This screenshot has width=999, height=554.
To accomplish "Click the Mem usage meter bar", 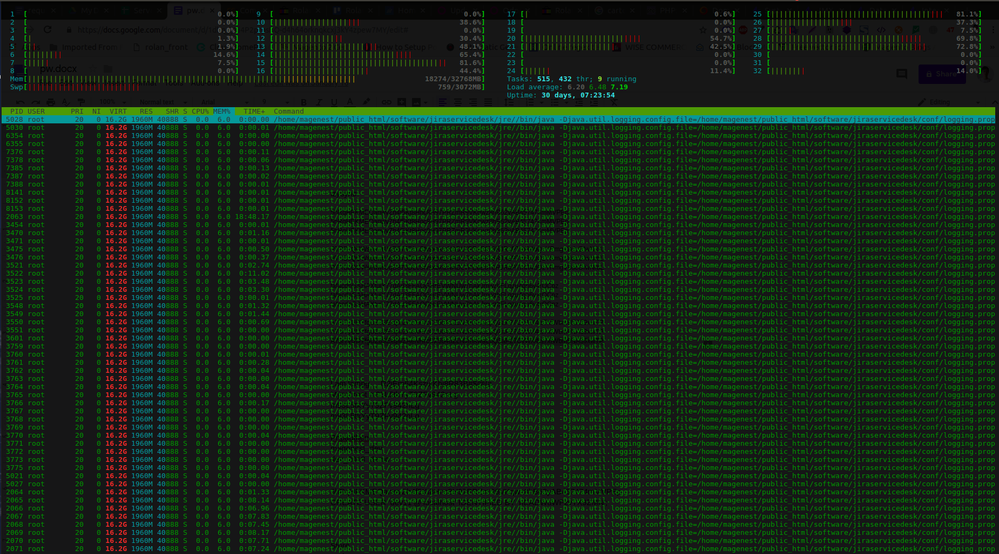I will (x=247, y=79).
